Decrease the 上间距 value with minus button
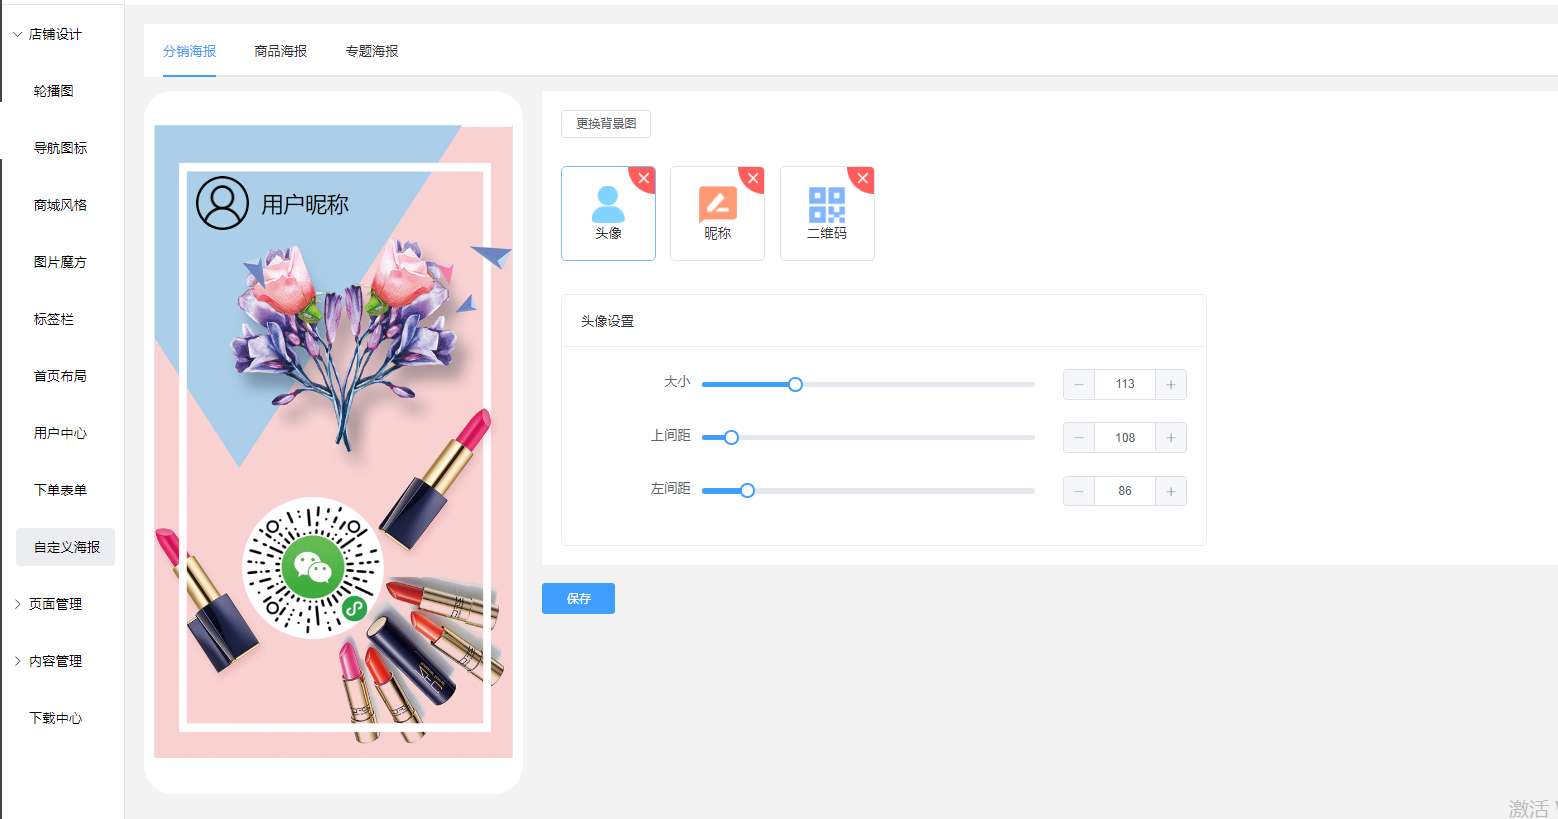 click(1079, 437)
